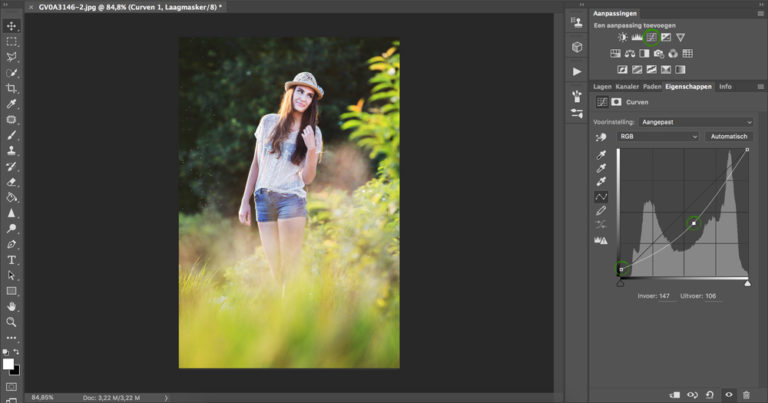The width and height of the screenshot is (768, 403).
Task: Click the Curves adjustment icon
Action: click(650, 37)
